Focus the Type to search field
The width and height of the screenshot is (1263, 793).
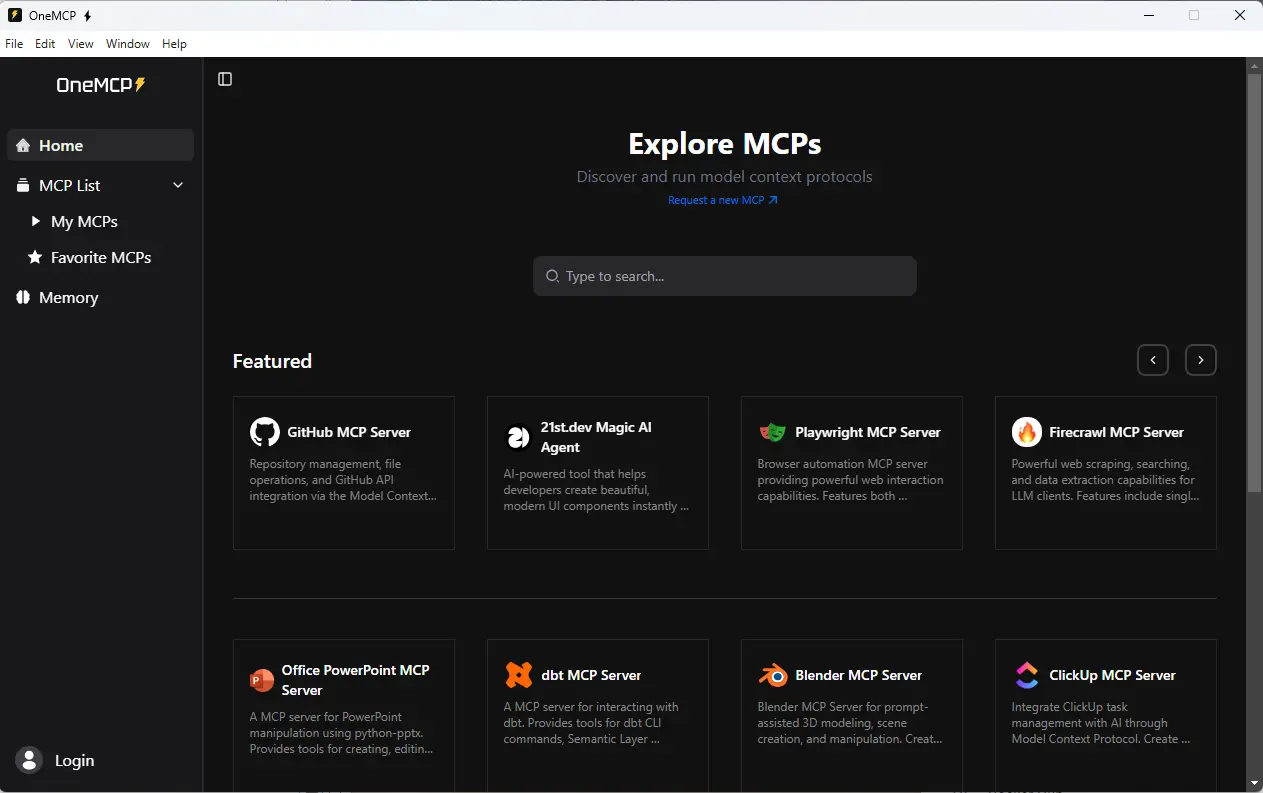[x=725, y=276]
